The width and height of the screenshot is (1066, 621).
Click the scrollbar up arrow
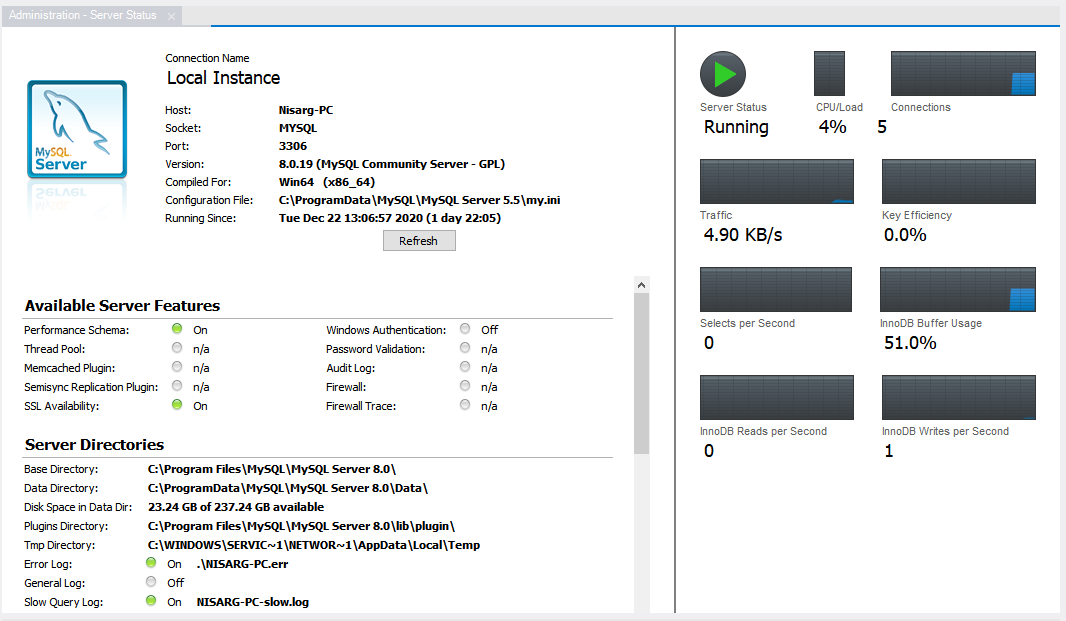coord(641,283)
